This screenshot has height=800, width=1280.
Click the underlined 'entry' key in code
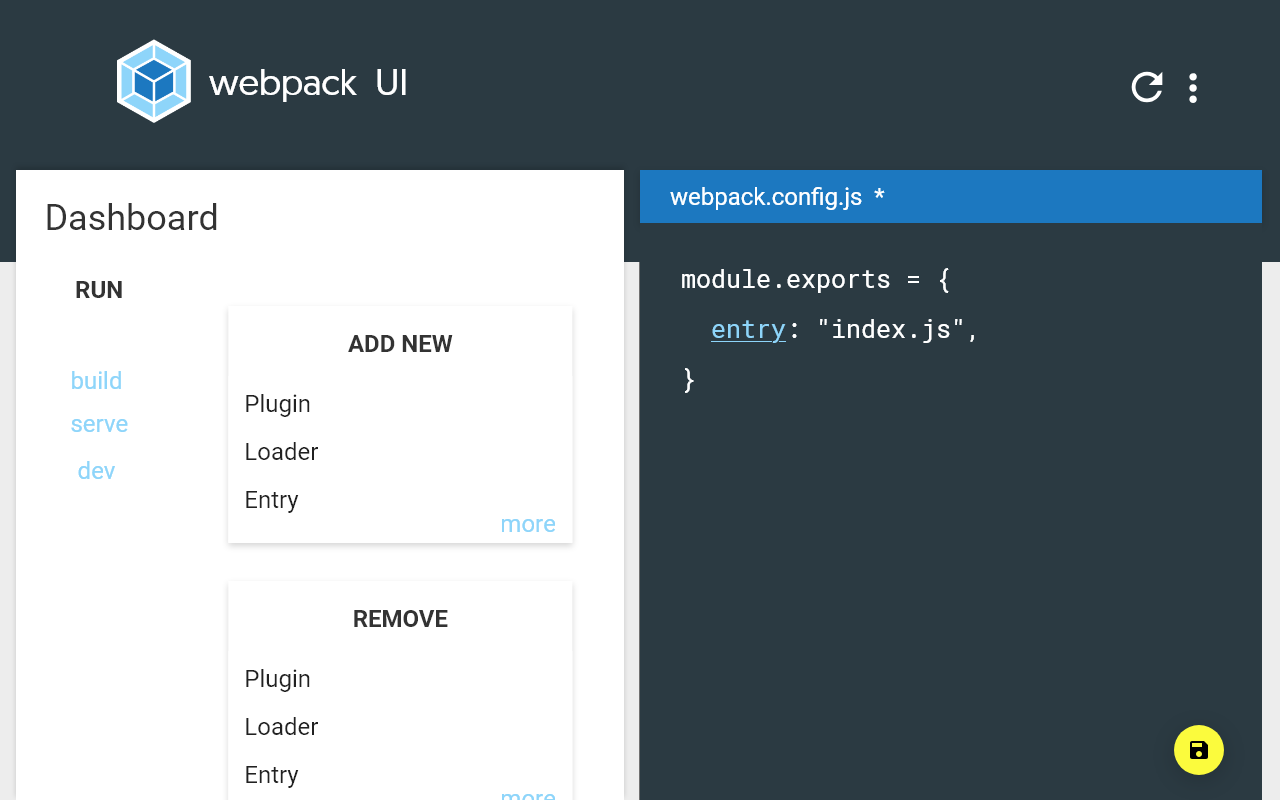[748, 329]
